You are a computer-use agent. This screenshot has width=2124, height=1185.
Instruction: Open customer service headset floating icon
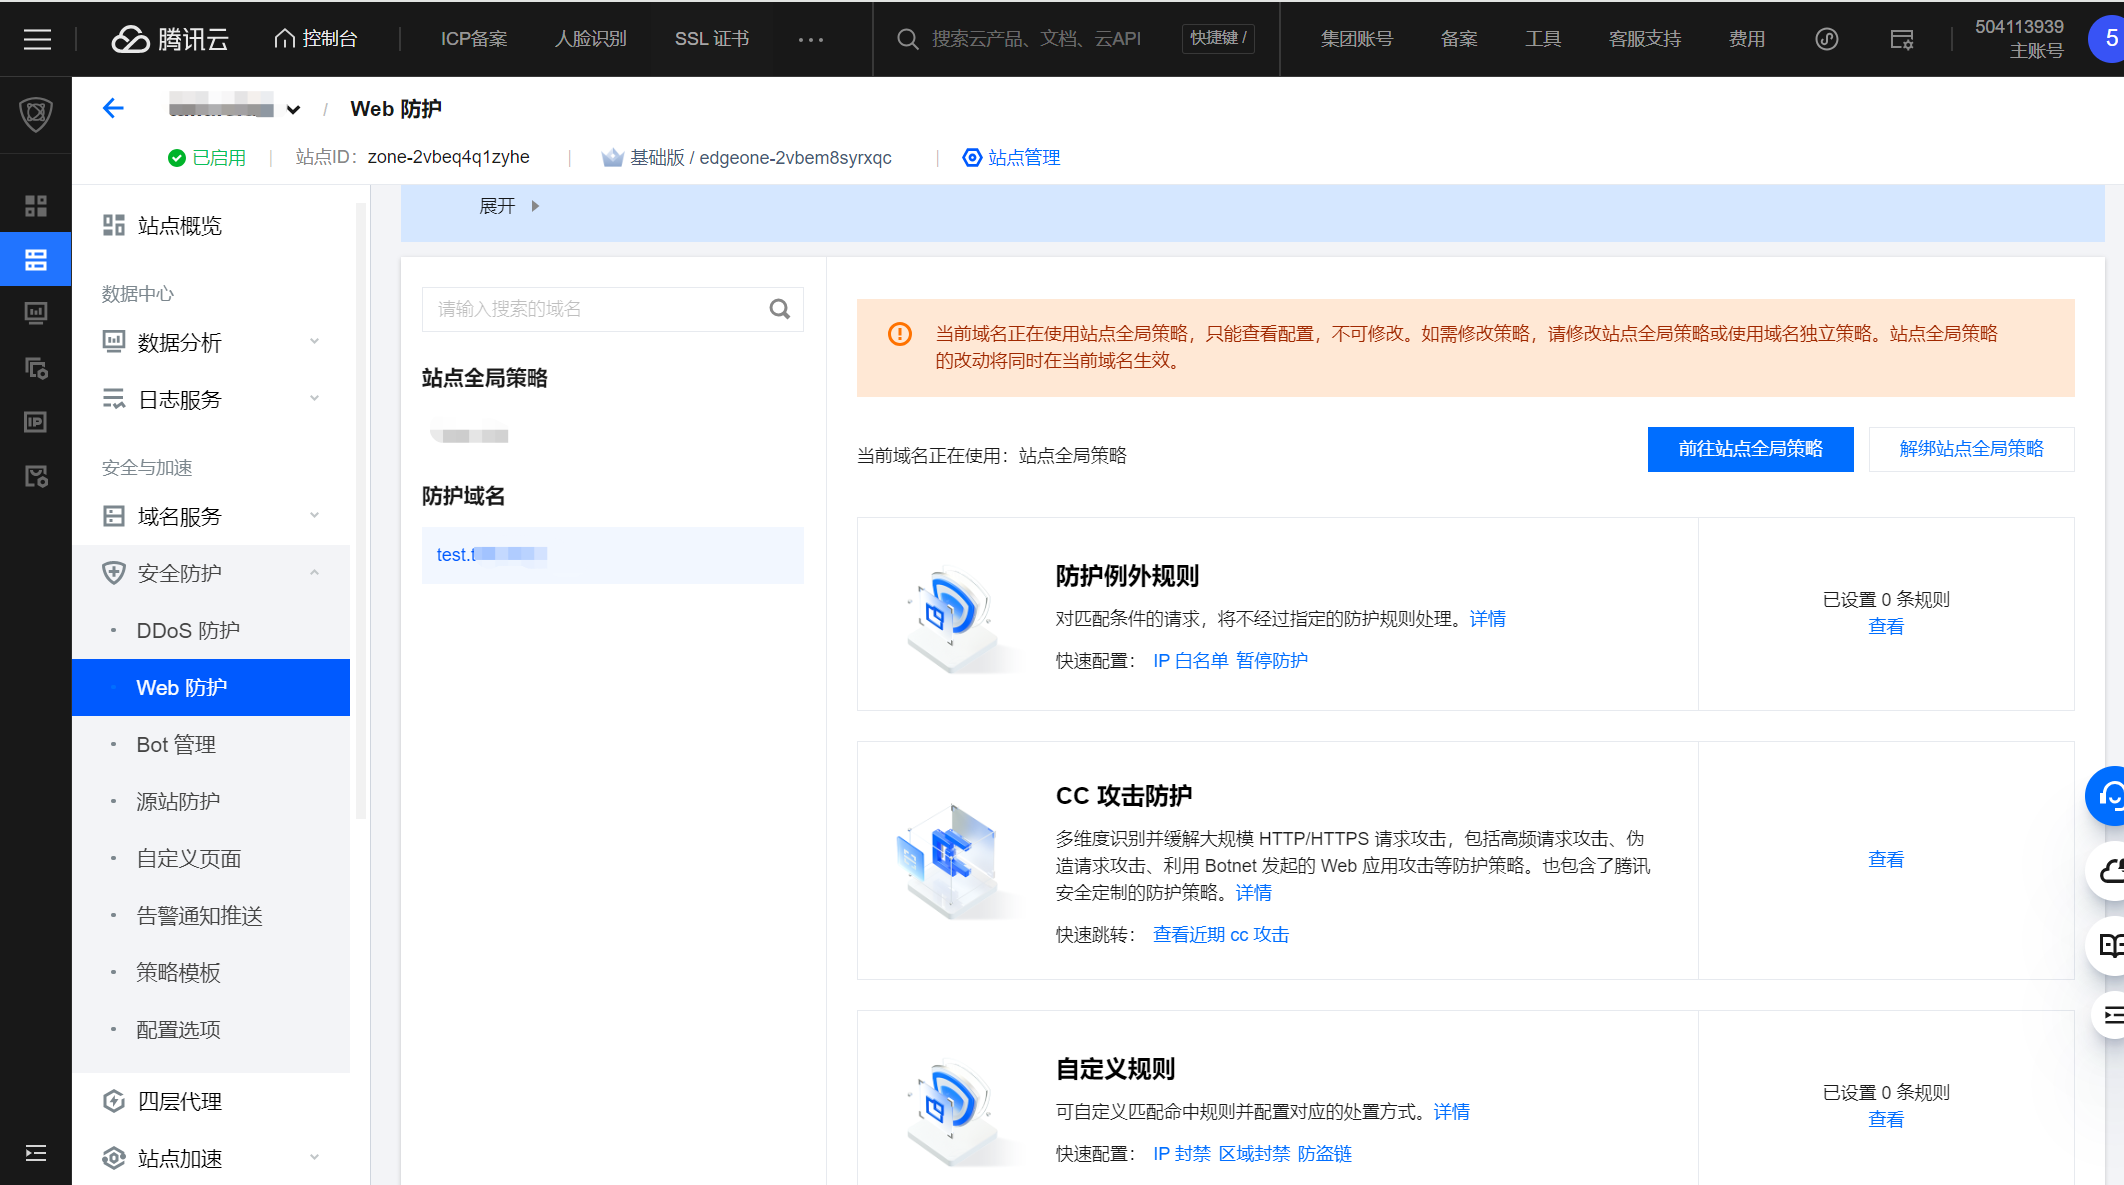coord(2106,796)
